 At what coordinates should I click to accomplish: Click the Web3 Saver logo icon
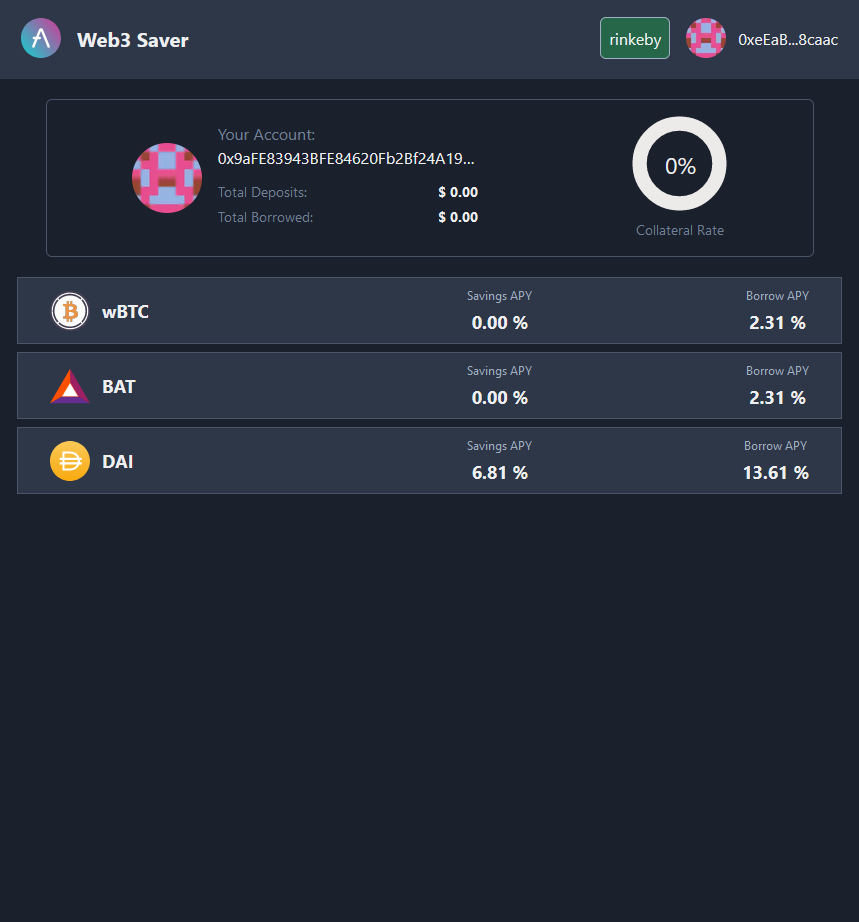[x=41, y=39]
